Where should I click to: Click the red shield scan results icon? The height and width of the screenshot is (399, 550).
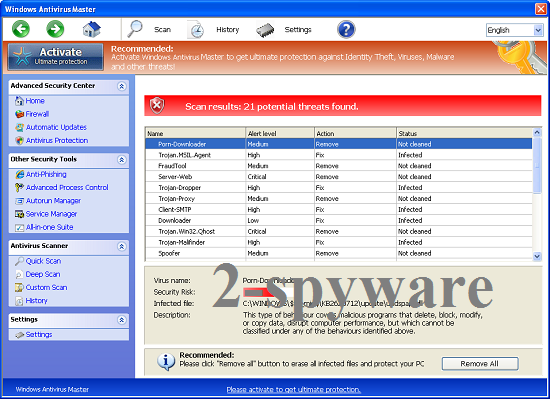tap(157, 106)
